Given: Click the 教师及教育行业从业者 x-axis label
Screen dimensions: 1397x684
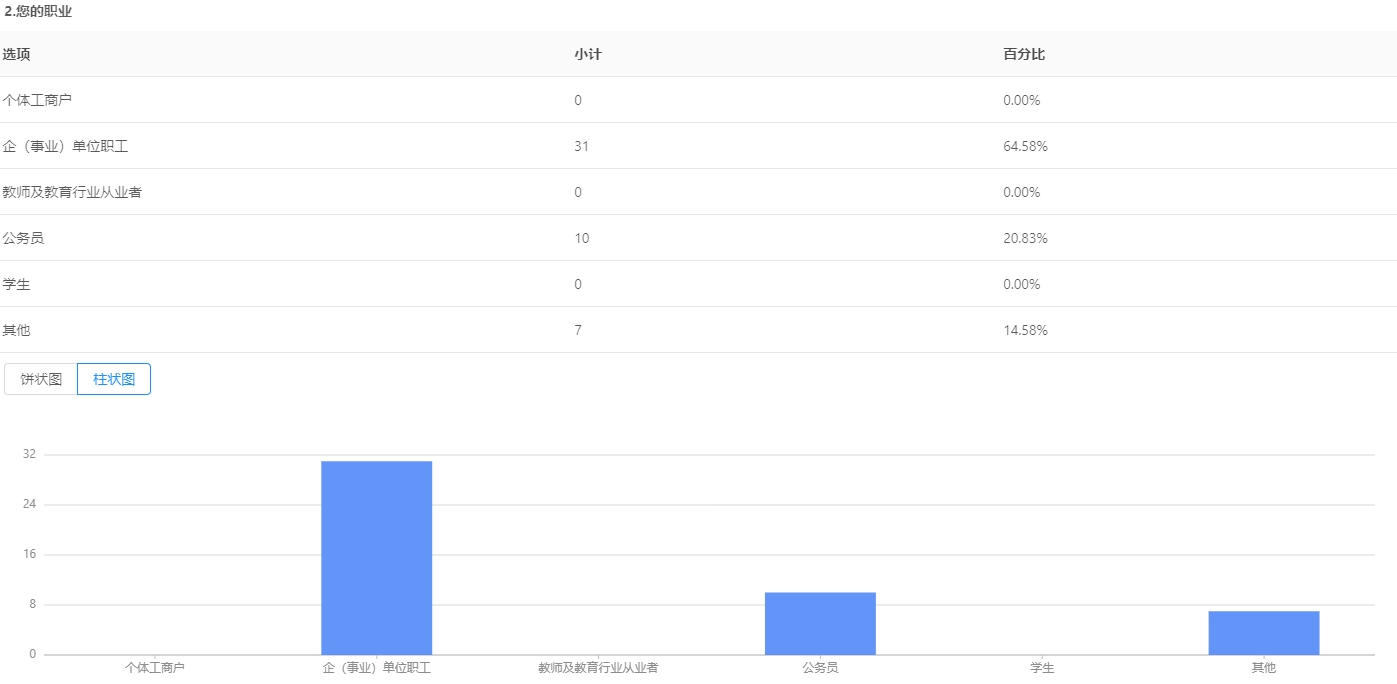Looking at the screenshot, I should click(x=598, y=667).
